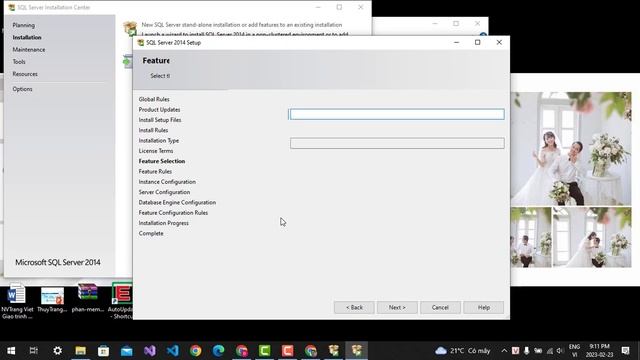
Task: Click the SQL Server 2014 Setup title bar icon
Action: point(141,42)
